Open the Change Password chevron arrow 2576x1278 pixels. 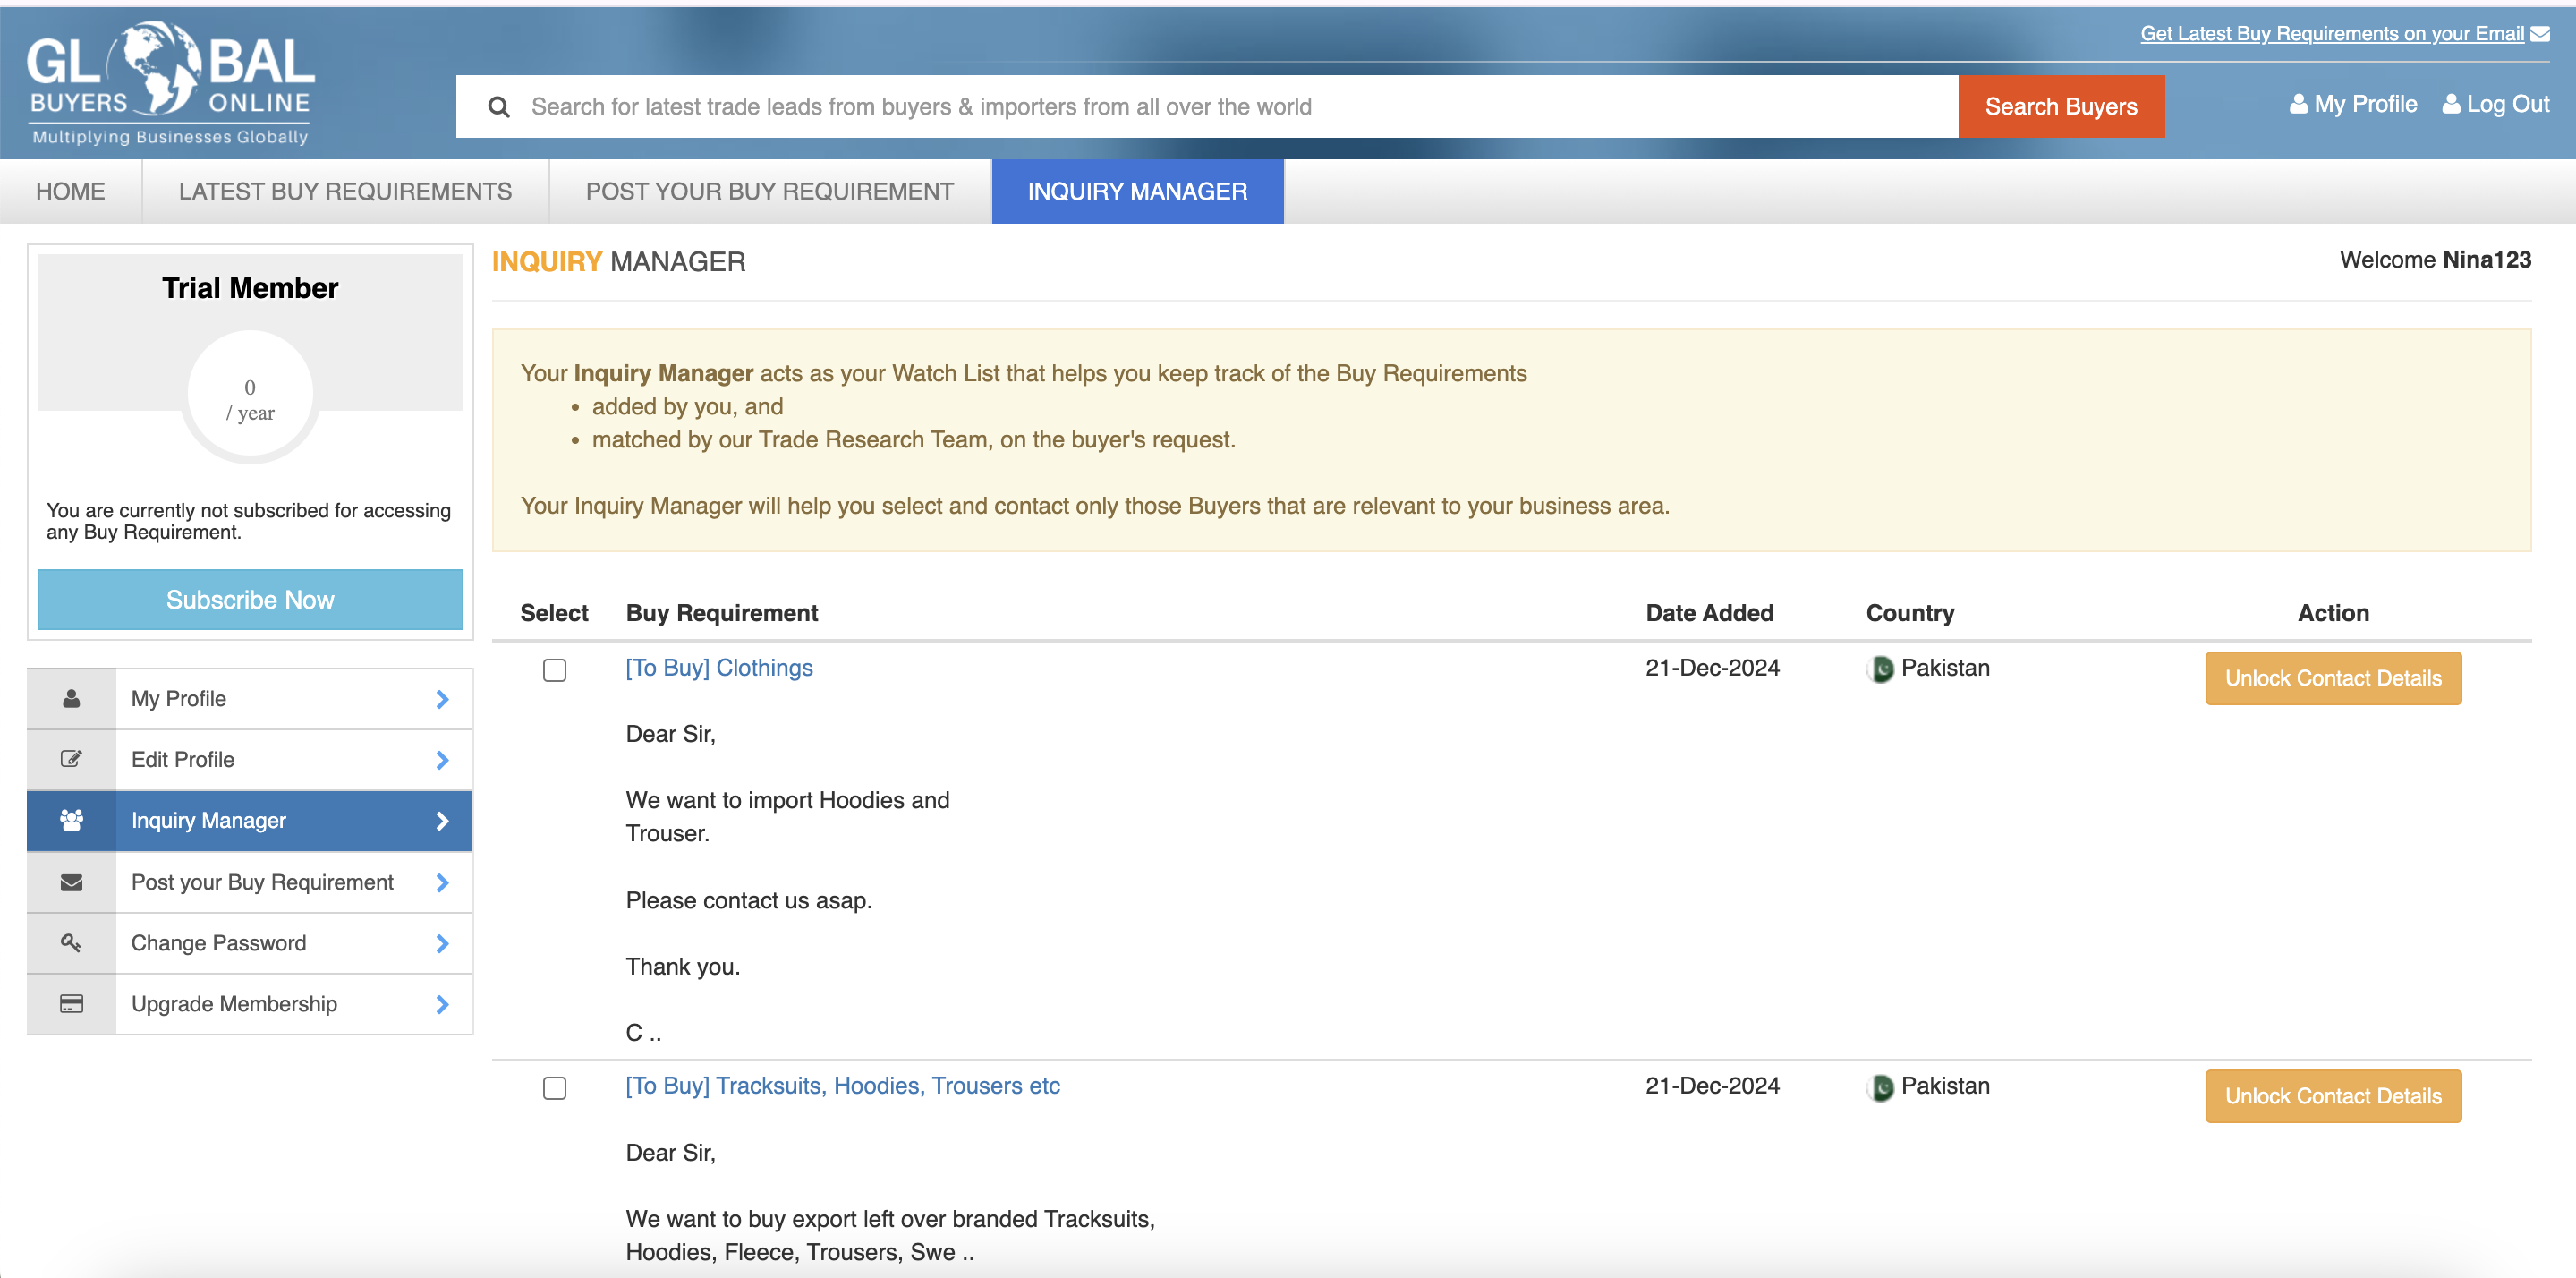pos(442,943)
